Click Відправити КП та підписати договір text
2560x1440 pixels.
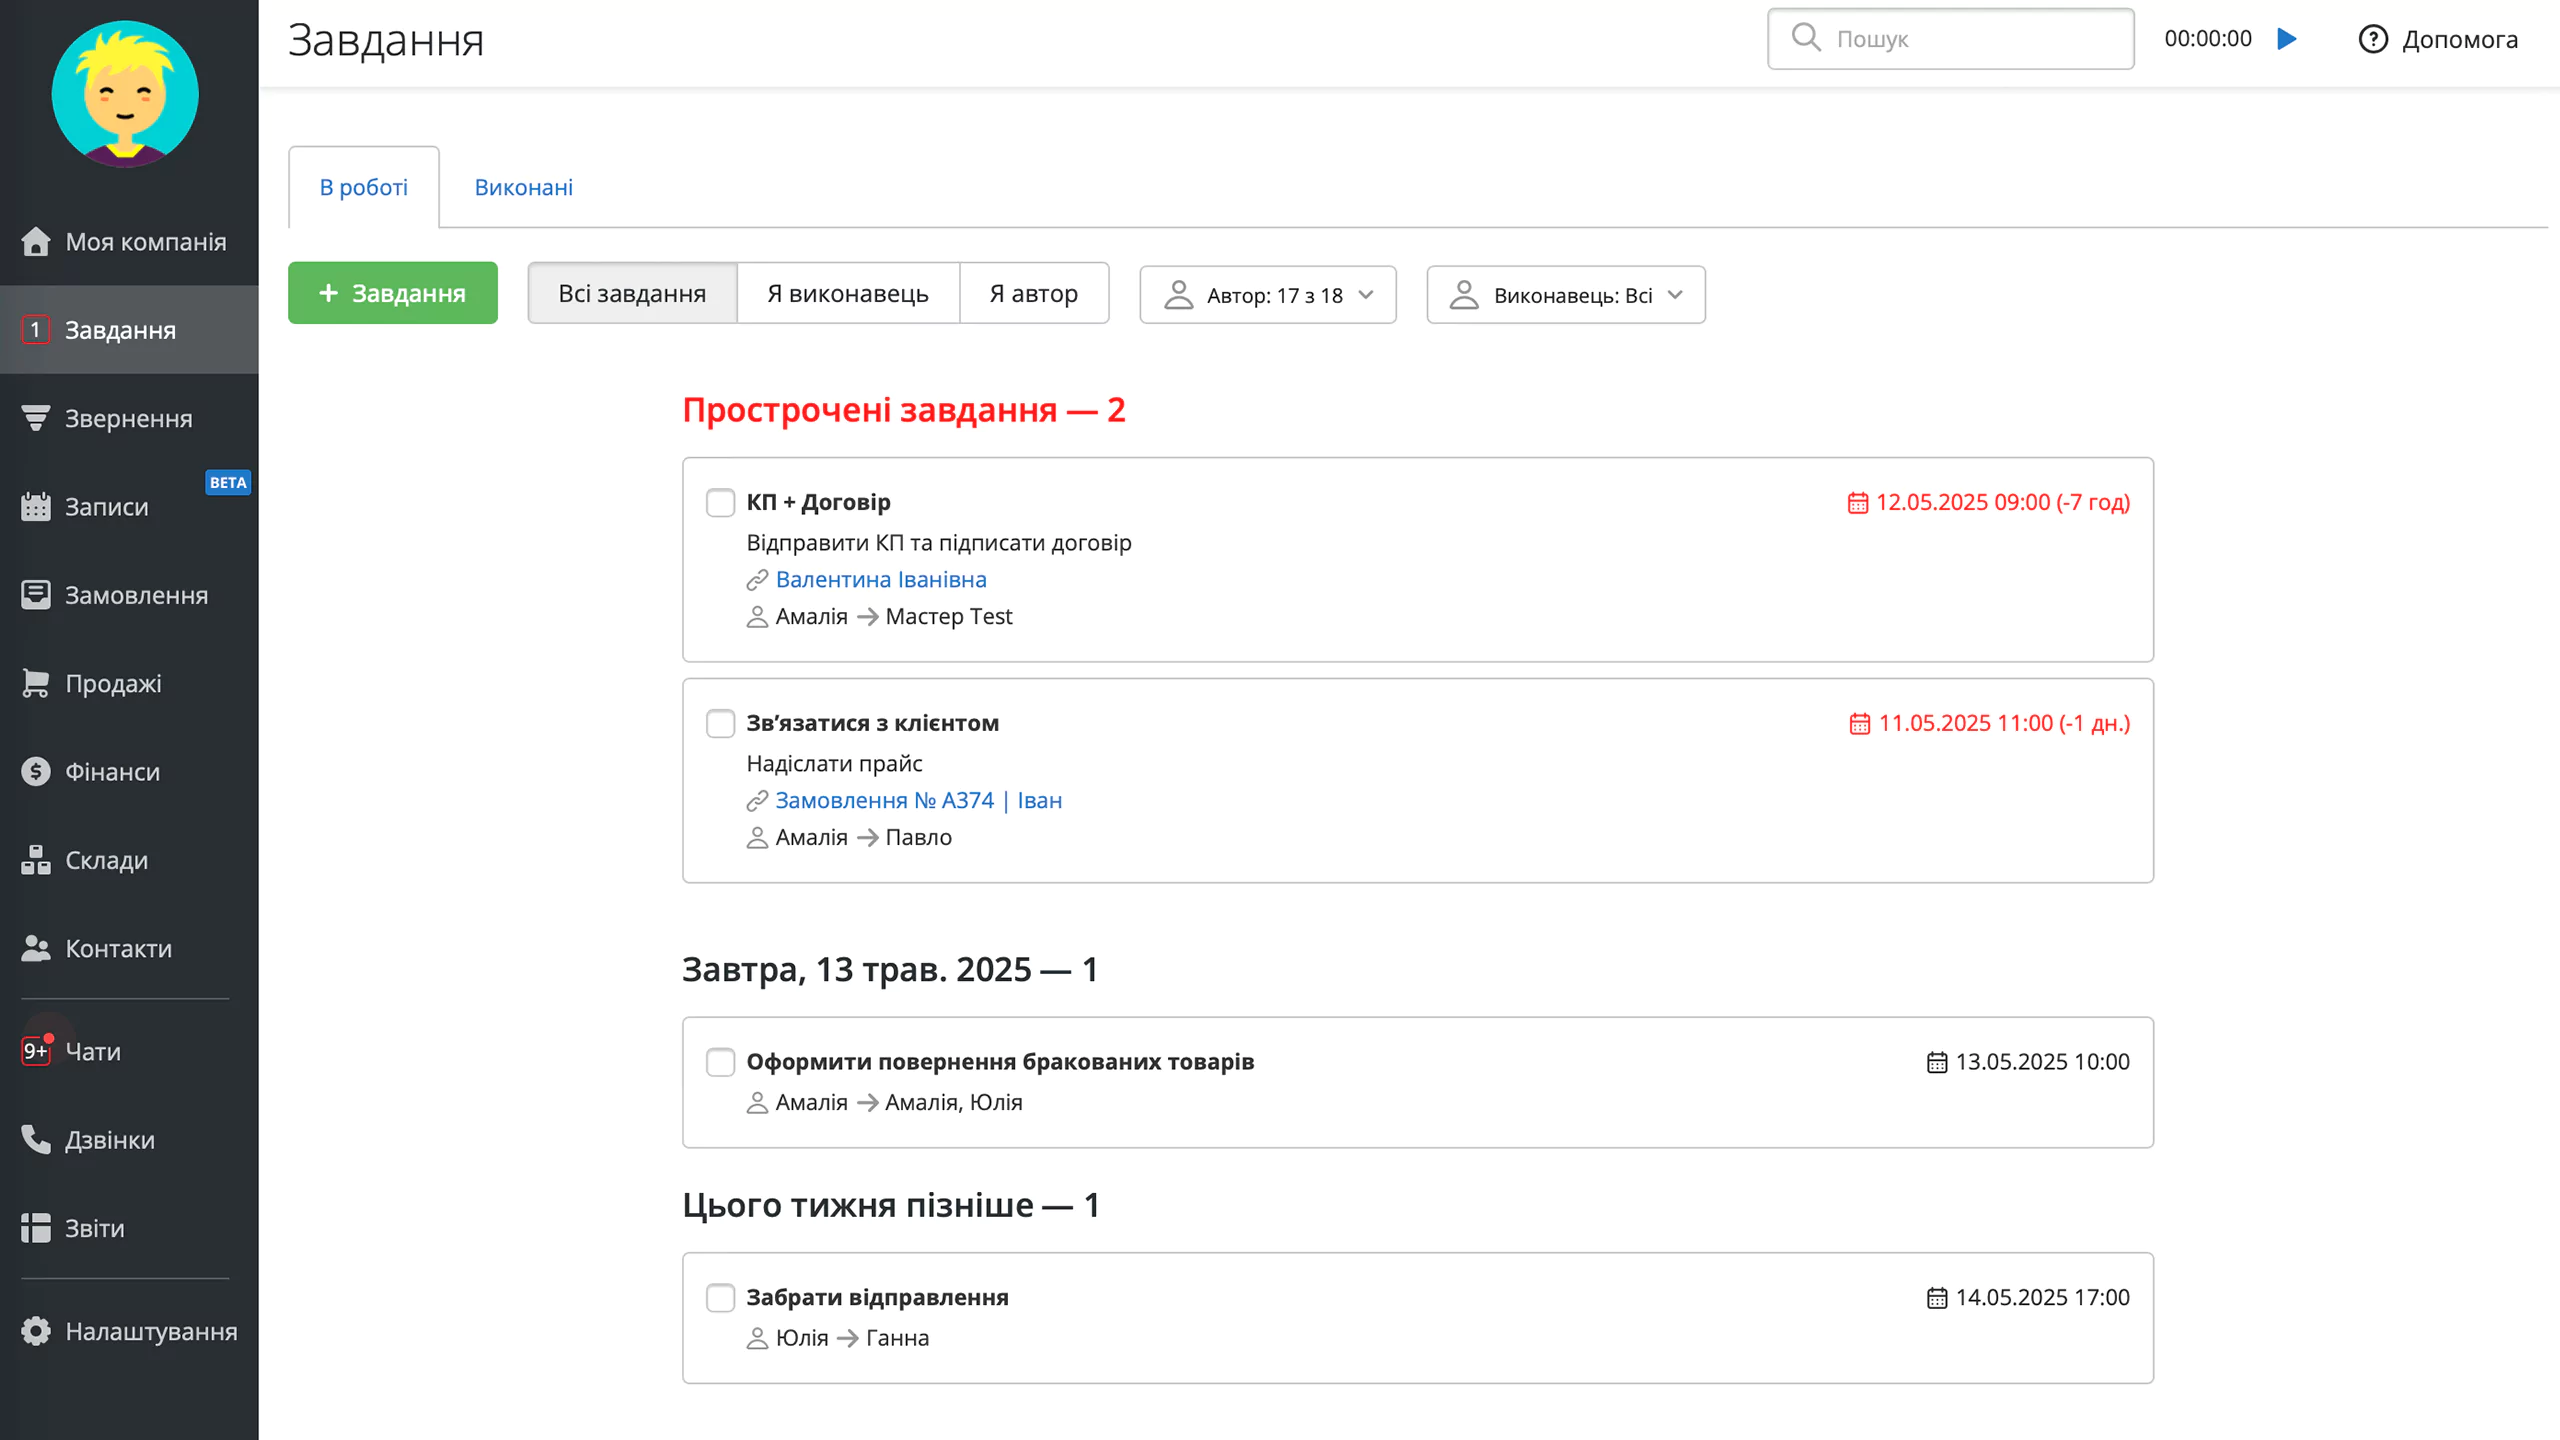pos(939,542)
